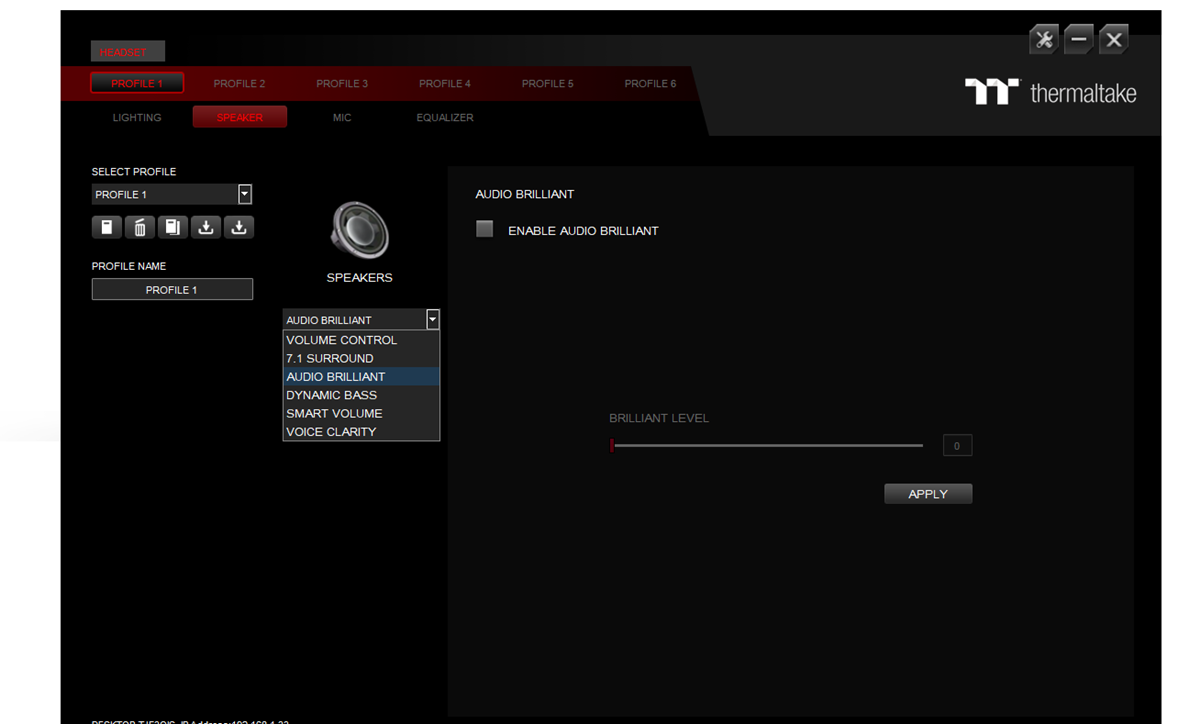This screenshot has height=724, width=1200.
Task: Click the Thermaltake logo
Action: (x=1050, y=93)
